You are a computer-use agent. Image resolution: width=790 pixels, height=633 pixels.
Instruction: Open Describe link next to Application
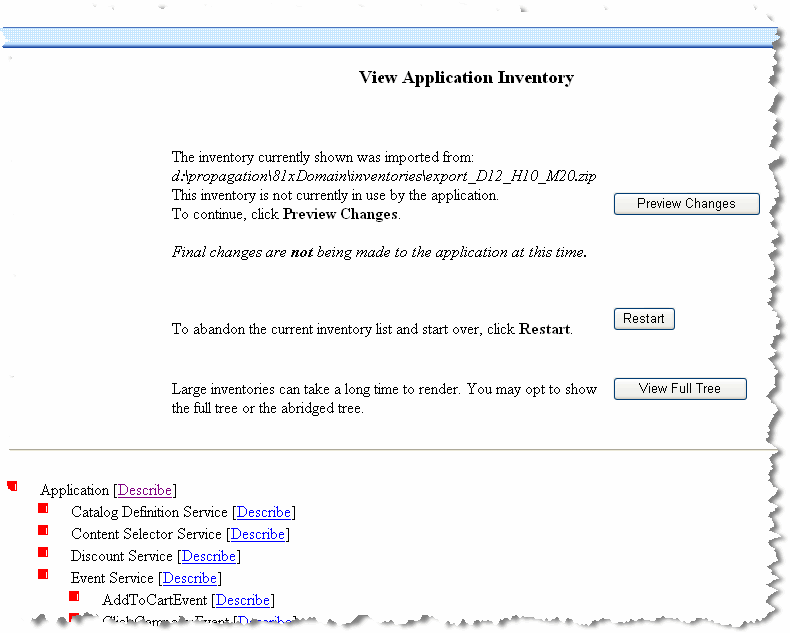pos(145,490)
